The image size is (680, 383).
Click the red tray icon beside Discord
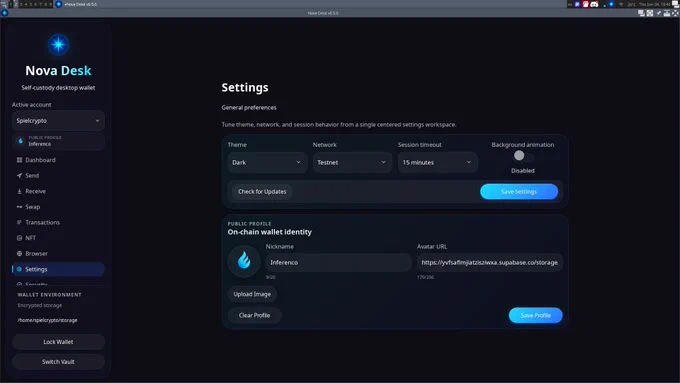coord(585,4)
